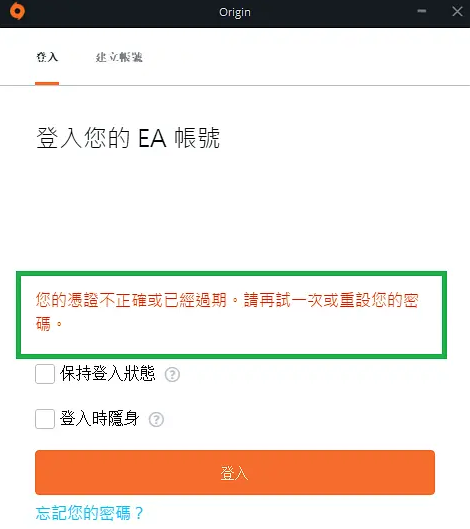Screen dimensions: 470x529
Task: Click the EA text in the heading
Action: pyautogui.click(x=153, y=138)
